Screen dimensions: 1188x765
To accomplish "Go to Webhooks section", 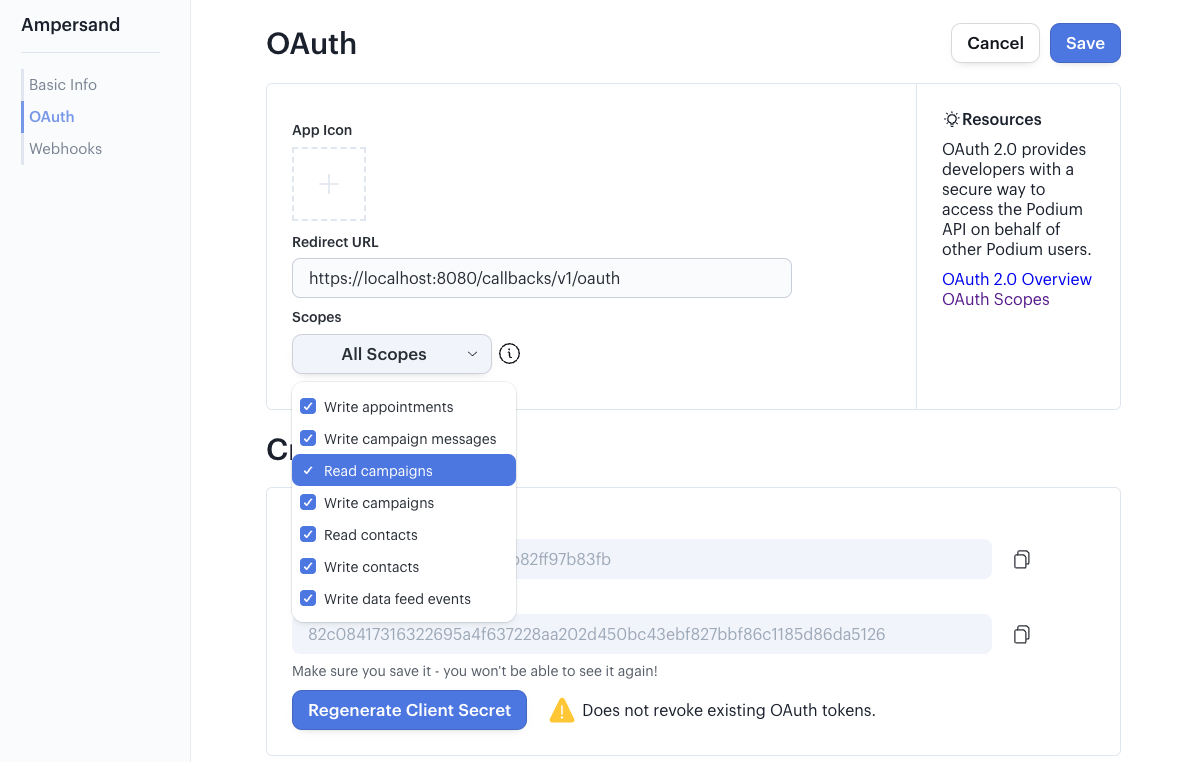I will point(65,148).
